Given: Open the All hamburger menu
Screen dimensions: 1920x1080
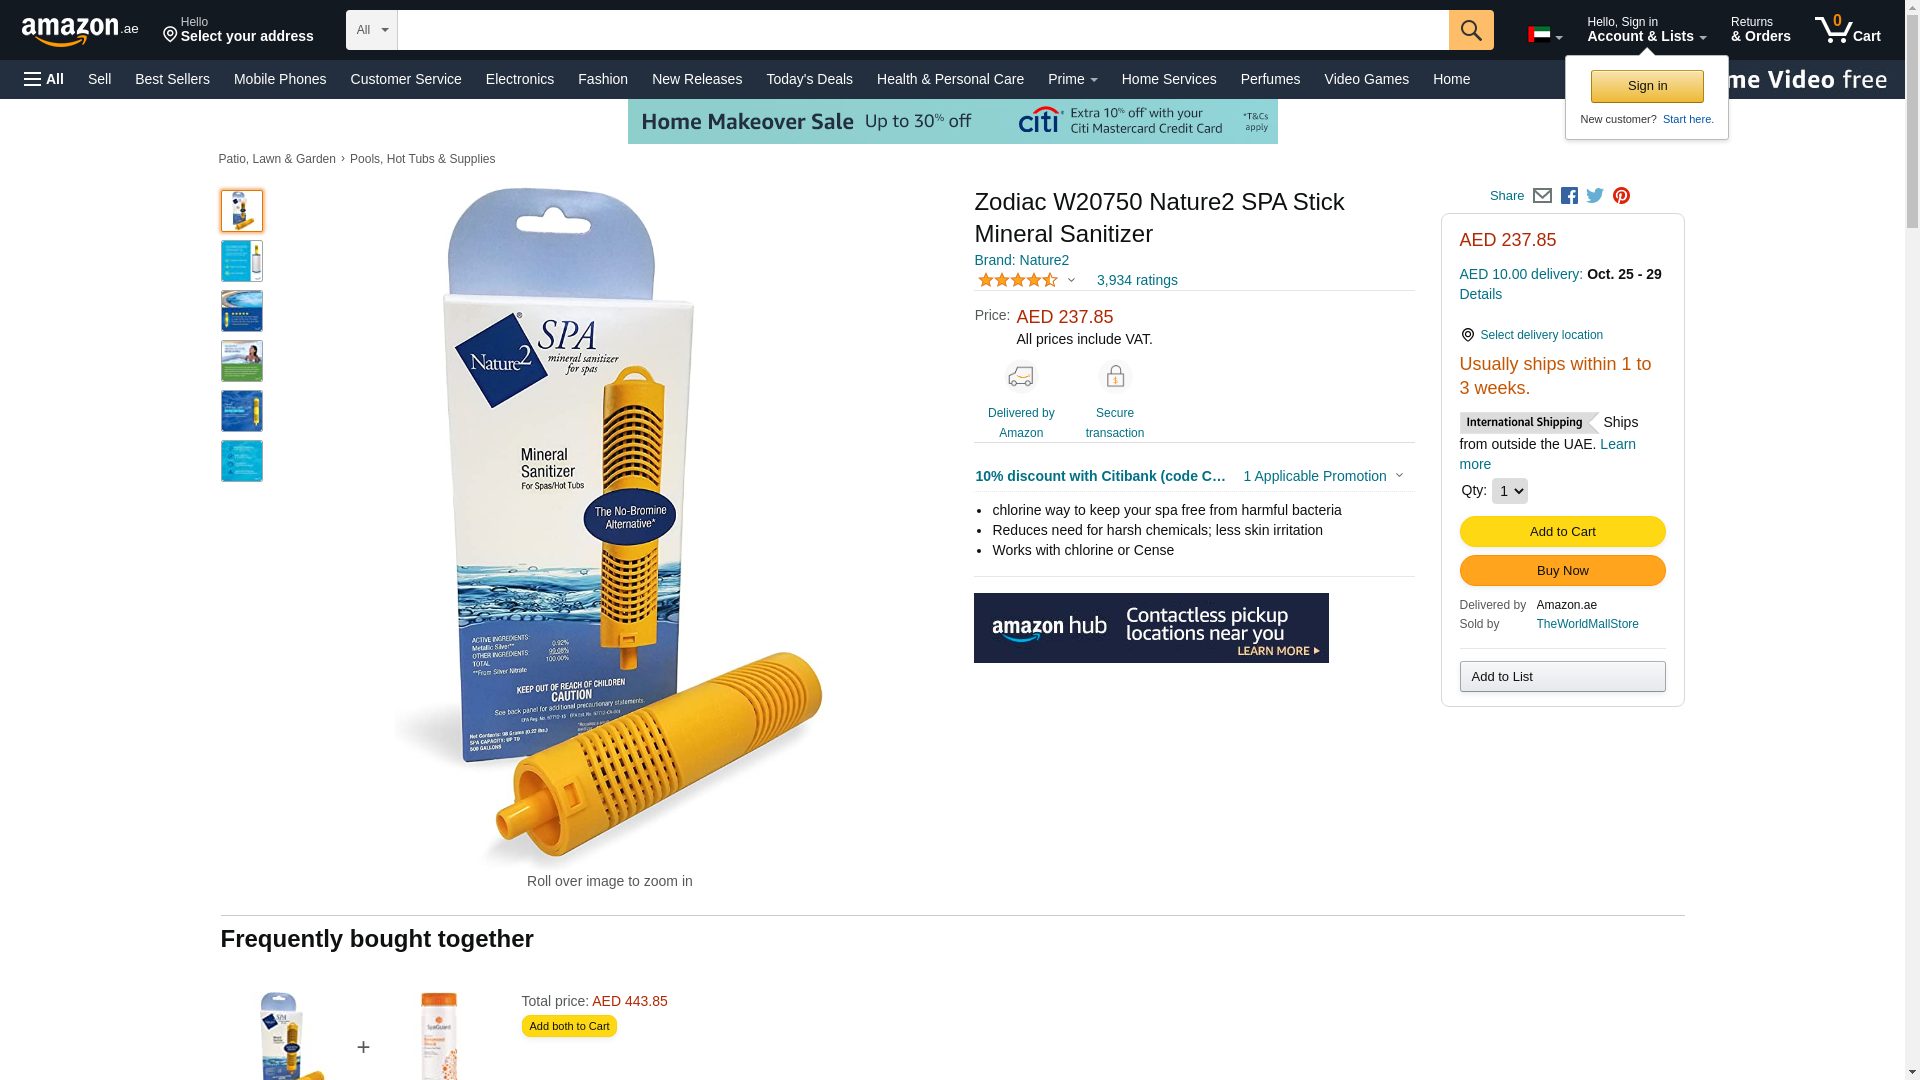Looking at the screenshot, I should pyautogui.click(x=44, y=79).
